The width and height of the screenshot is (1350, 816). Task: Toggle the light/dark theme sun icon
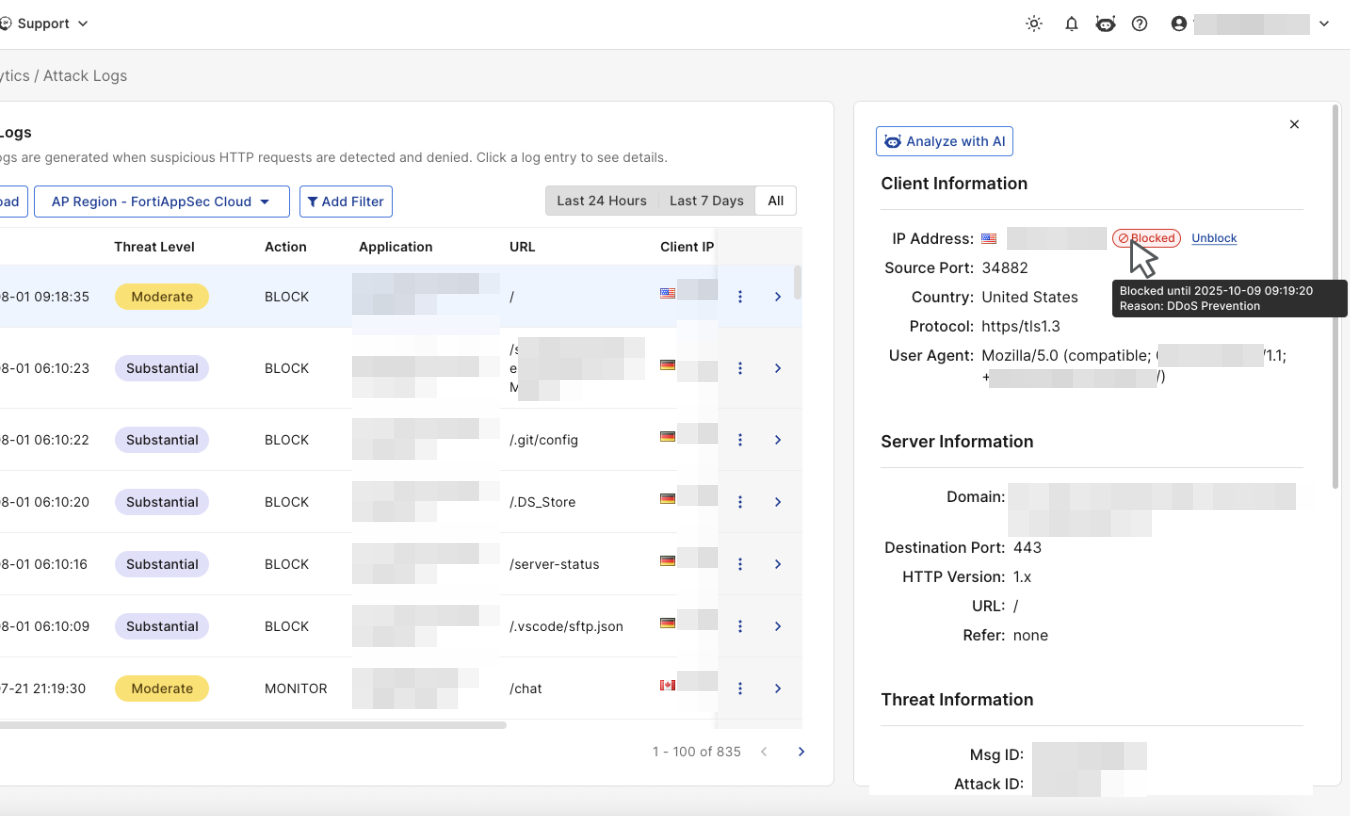(x=1034, y=24)
